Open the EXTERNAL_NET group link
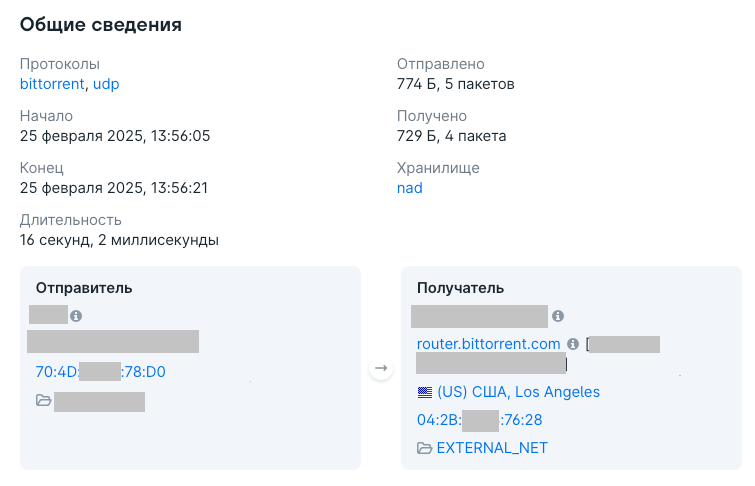The width and height of the screenshot is (755, 486). (492, 448)
